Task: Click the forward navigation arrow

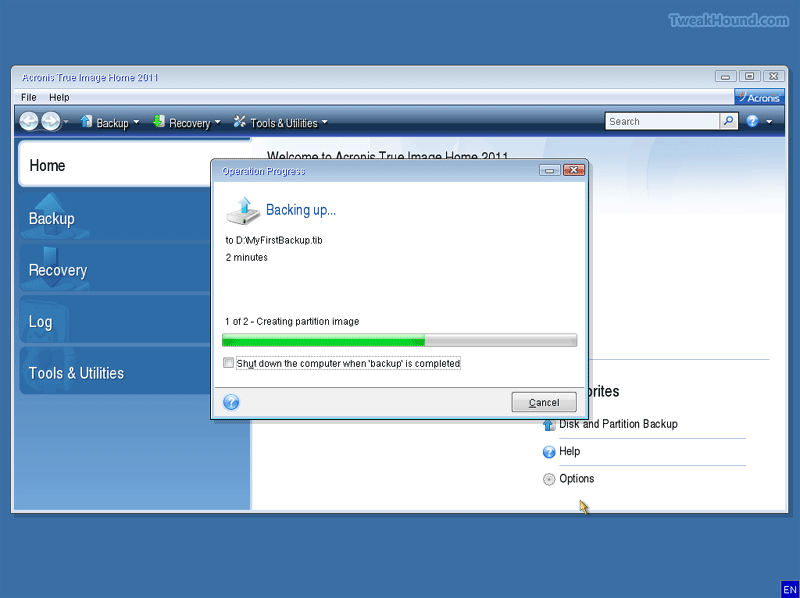Action: click(51, 121)
